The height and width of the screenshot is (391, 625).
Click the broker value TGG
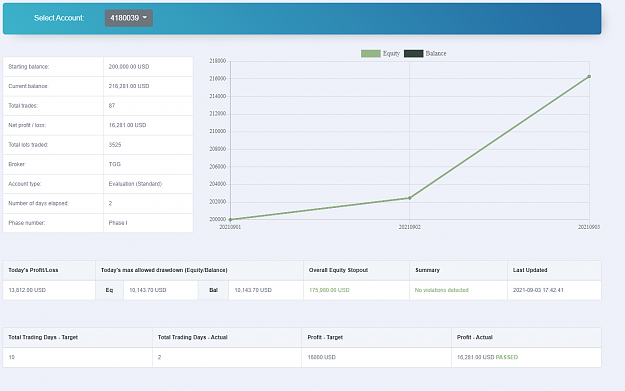coord(114,164)
